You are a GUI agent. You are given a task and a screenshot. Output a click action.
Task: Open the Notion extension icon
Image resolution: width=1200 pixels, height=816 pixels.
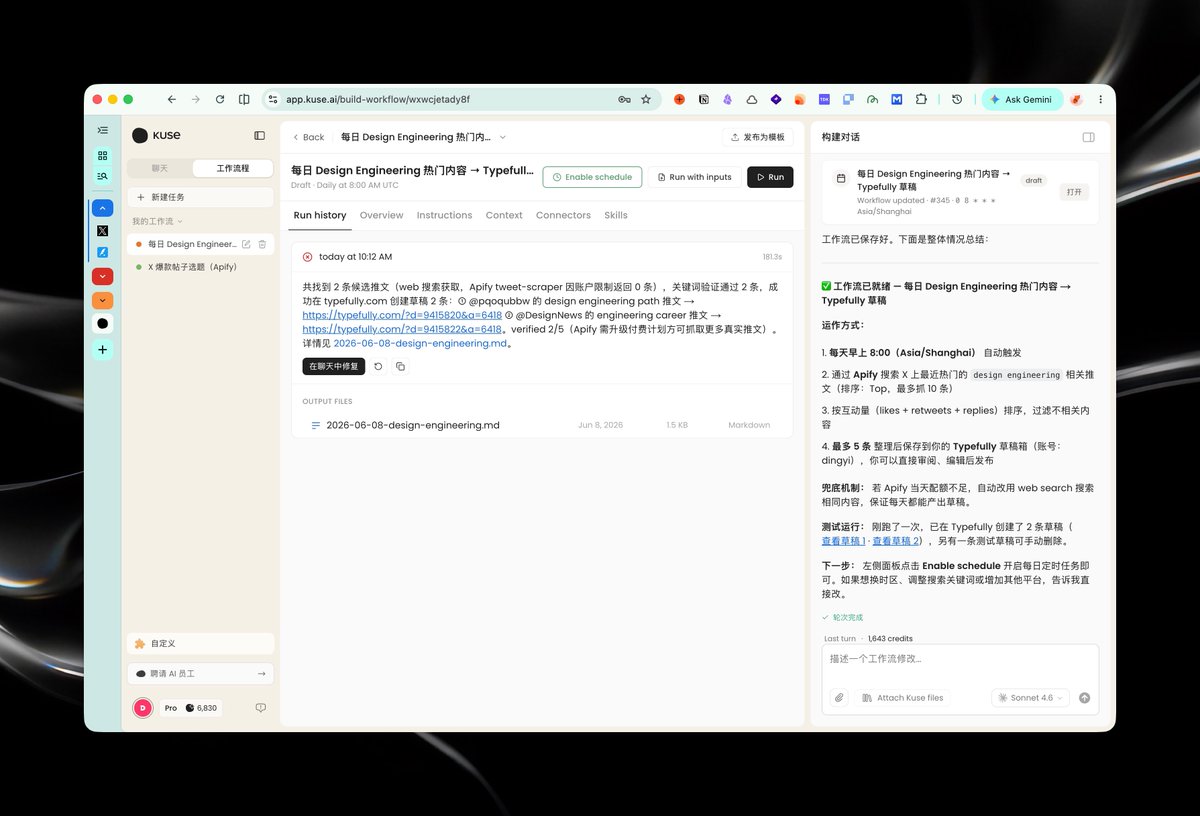704,99
